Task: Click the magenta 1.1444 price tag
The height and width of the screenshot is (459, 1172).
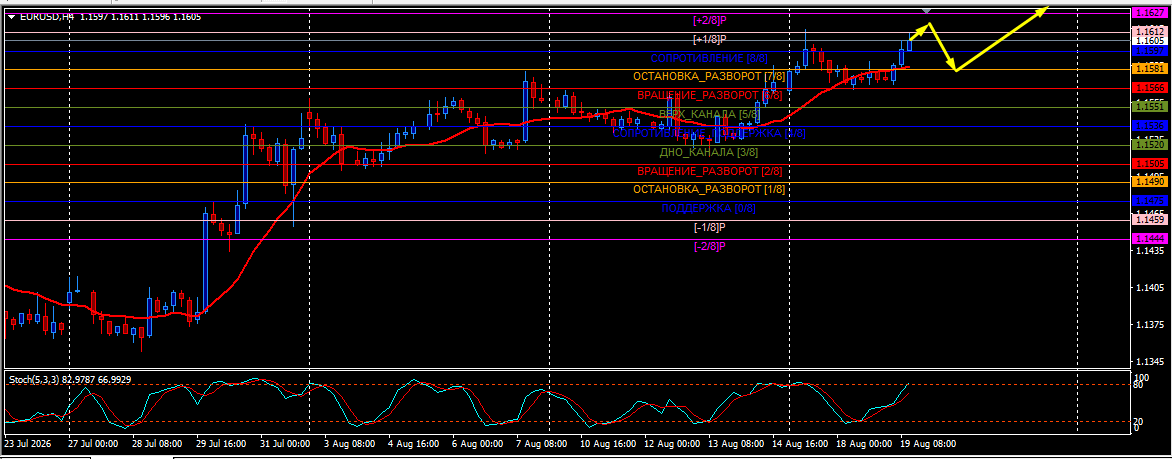Action: (1148, 238)
